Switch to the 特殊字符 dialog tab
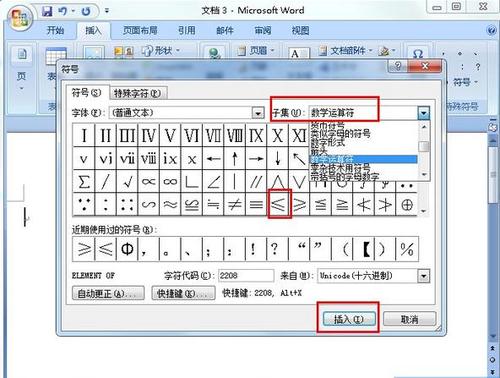The image size is (500, 378). pyautogui.click(x=138, y=93)
